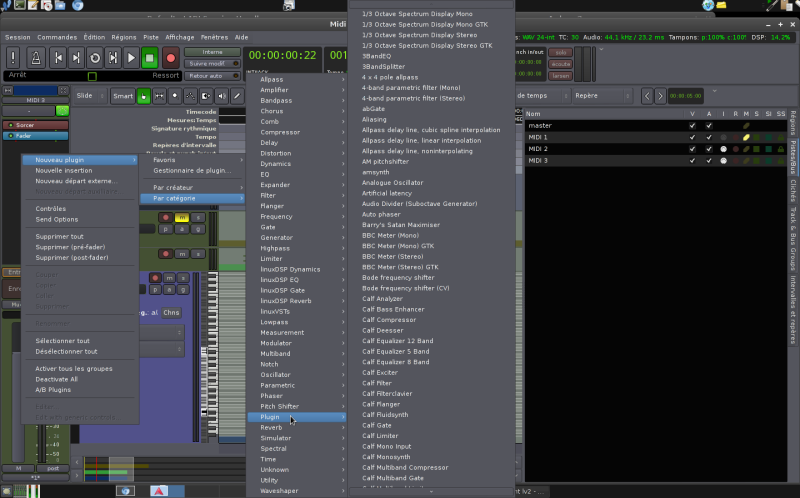This screenshot has width=800, height=498.
Task: Uncheck visibility checkbox for MIDI 1
Action: tap(692, 137)
